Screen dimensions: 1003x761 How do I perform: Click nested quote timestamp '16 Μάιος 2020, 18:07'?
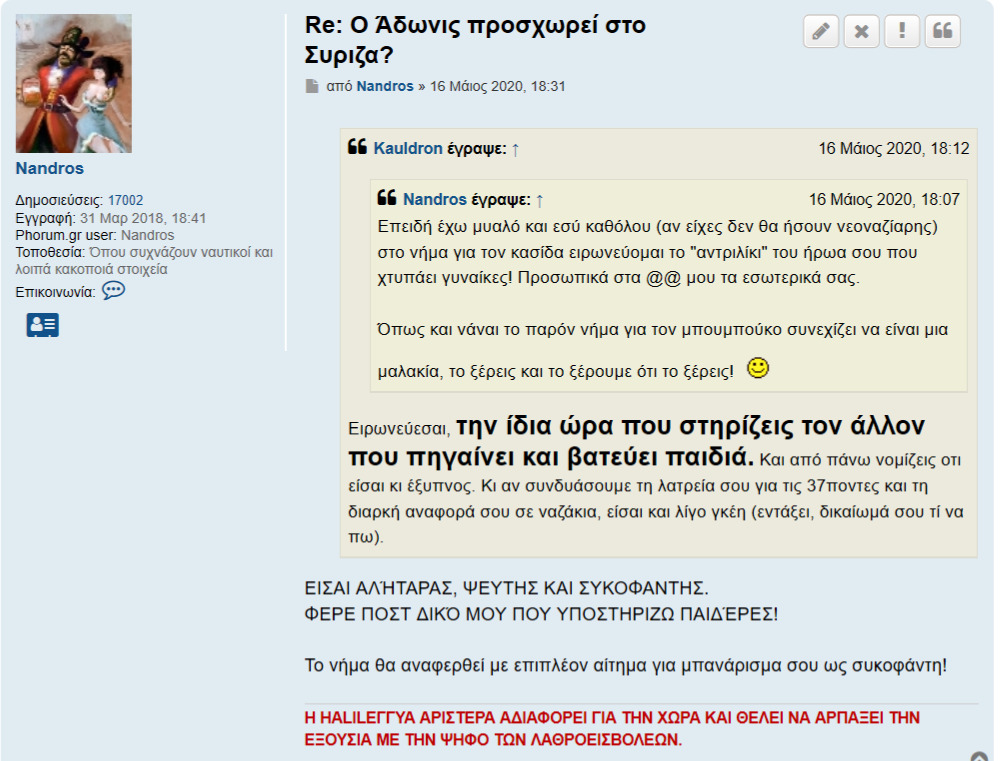pyautogui.click(x=884, y=200)
